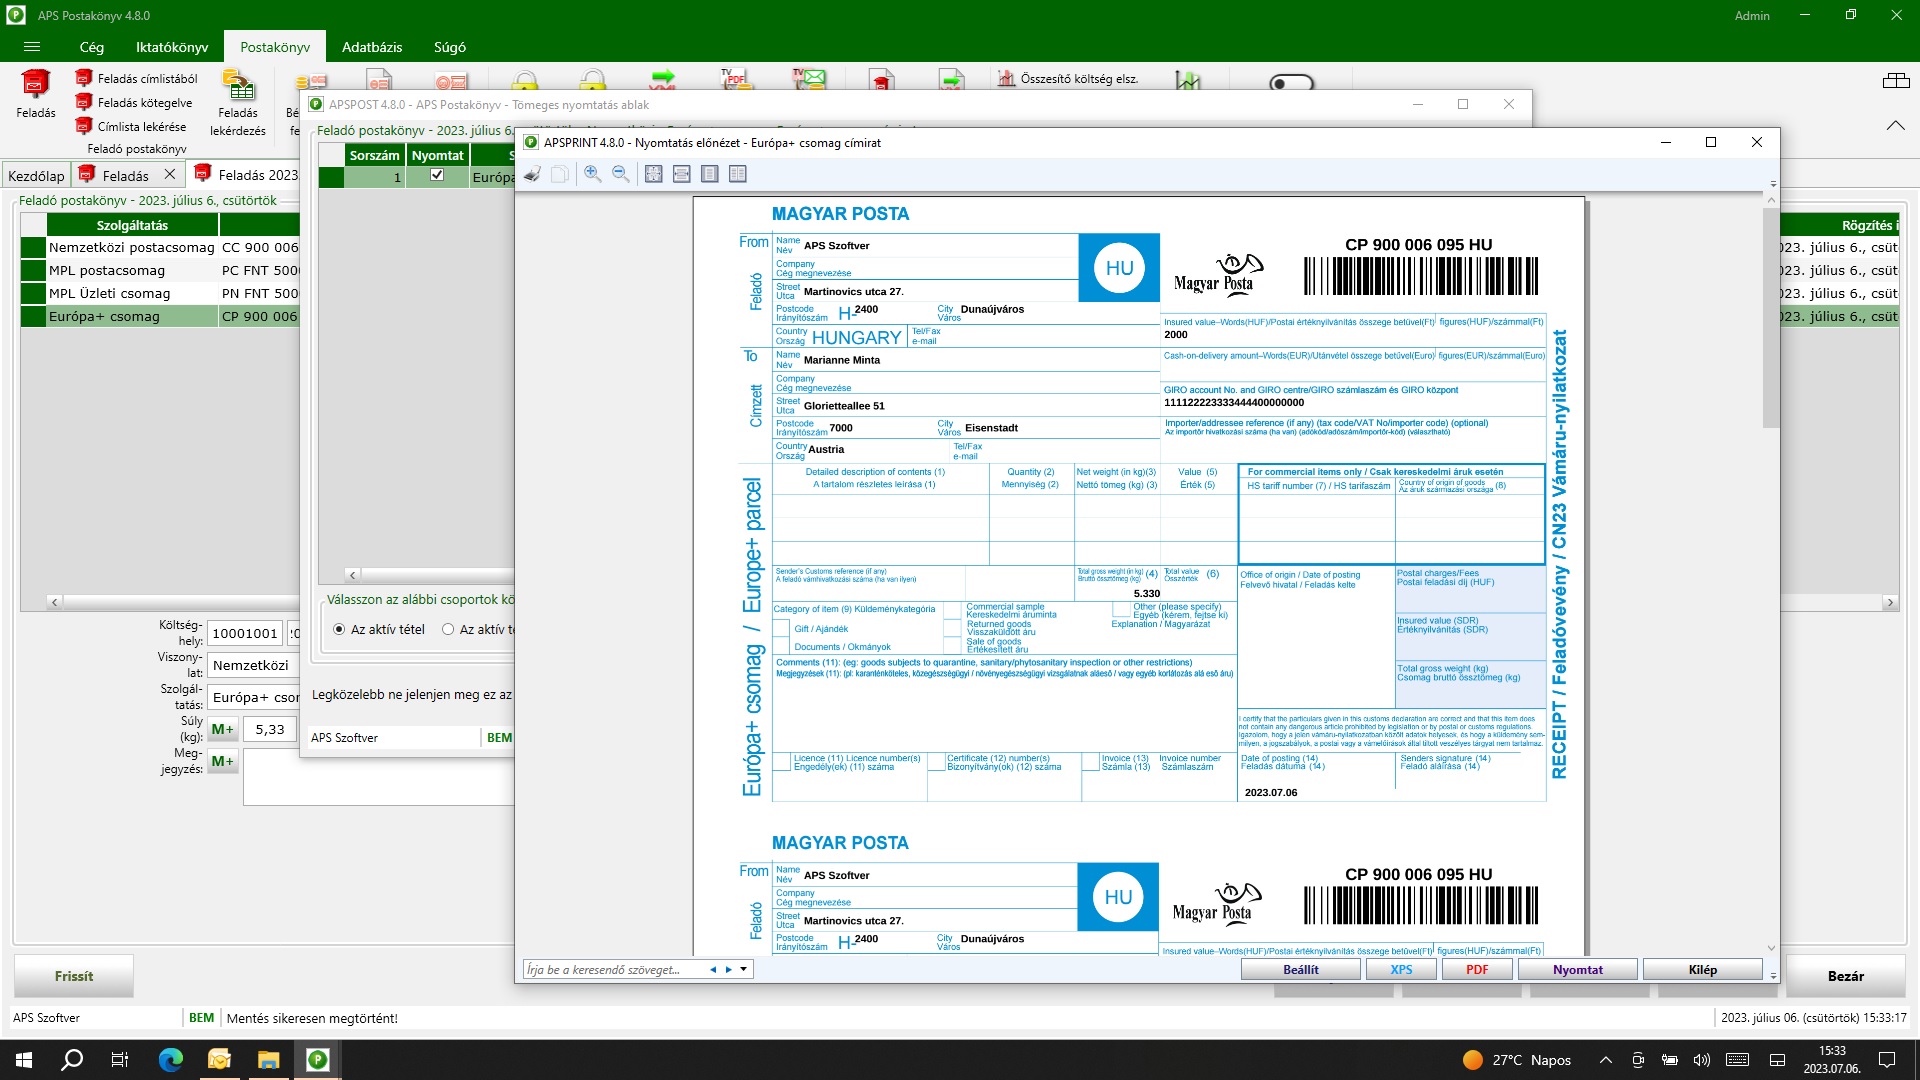
Task: Select the third page layout icon in preview toolbar
Action: click(x=710, y=174)
